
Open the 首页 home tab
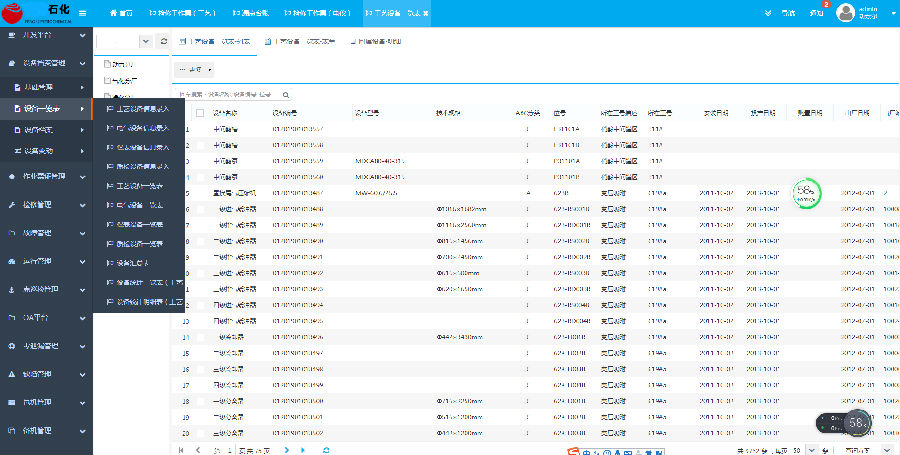(x=121, y=13)
